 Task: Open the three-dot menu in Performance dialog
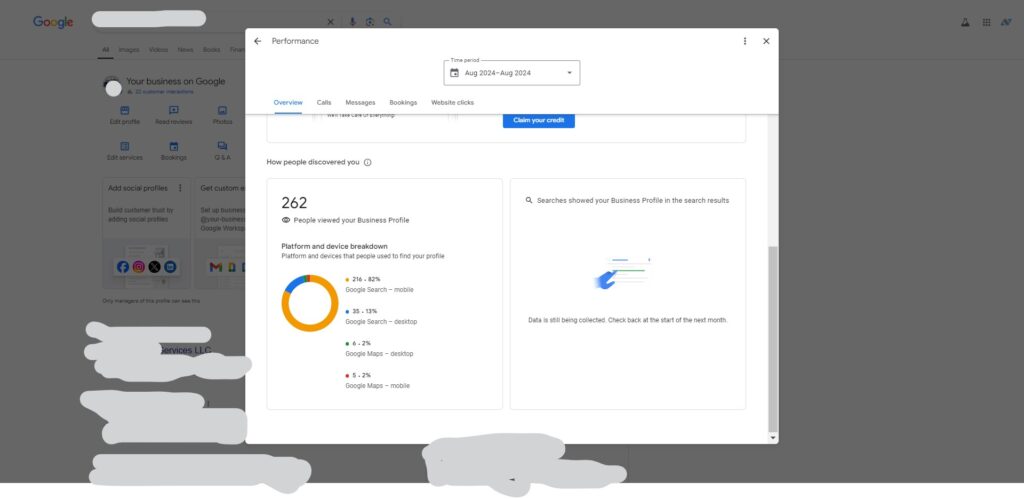[x=744, y=41]
